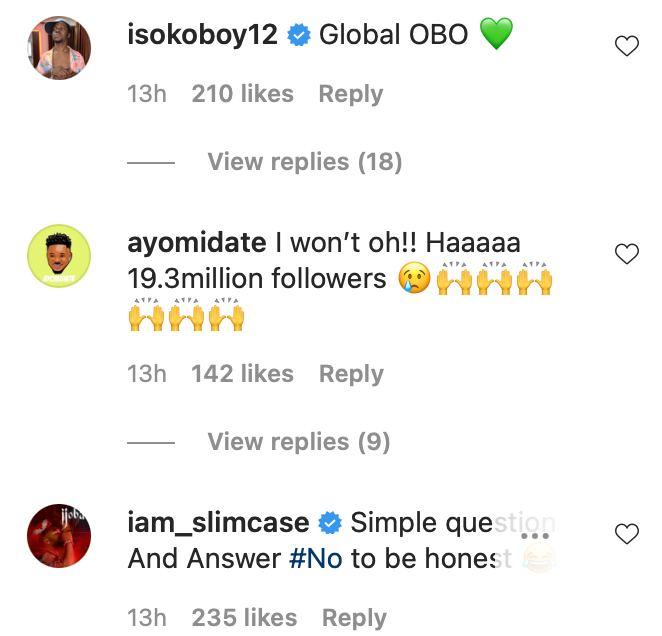View the 235 likes list
The height and width of the screenshot is (636, 662).
click(x=243, y=618)
